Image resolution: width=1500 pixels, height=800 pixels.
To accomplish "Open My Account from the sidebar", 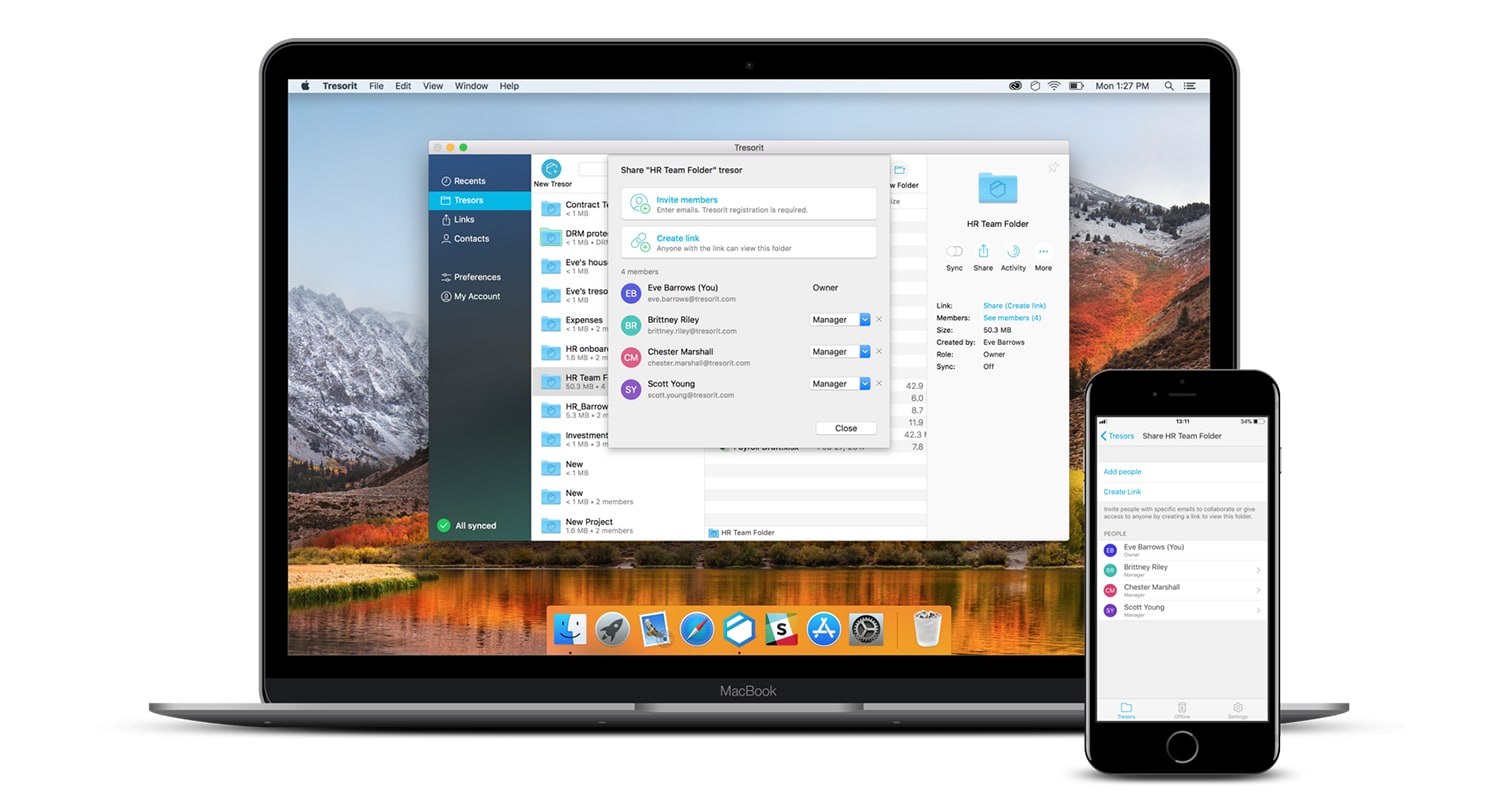I will coord(480,296).
